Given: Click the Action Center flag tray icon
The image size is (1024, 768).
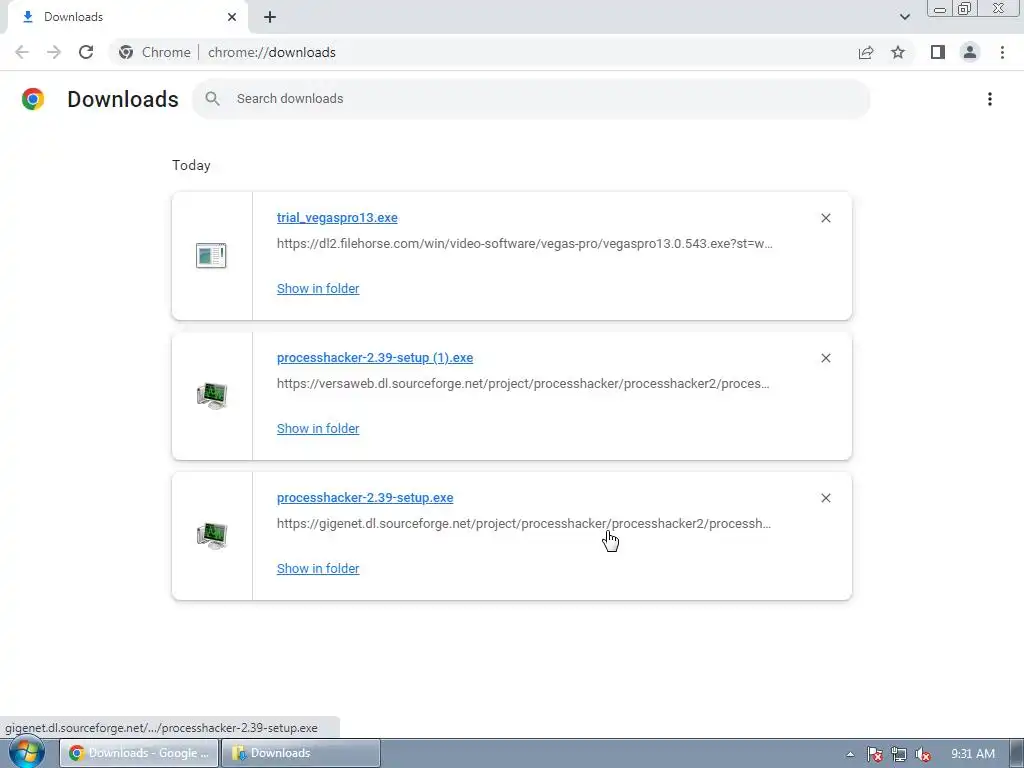Looking at the screenshot, I should pyautogui.click(x=874, y=754).
